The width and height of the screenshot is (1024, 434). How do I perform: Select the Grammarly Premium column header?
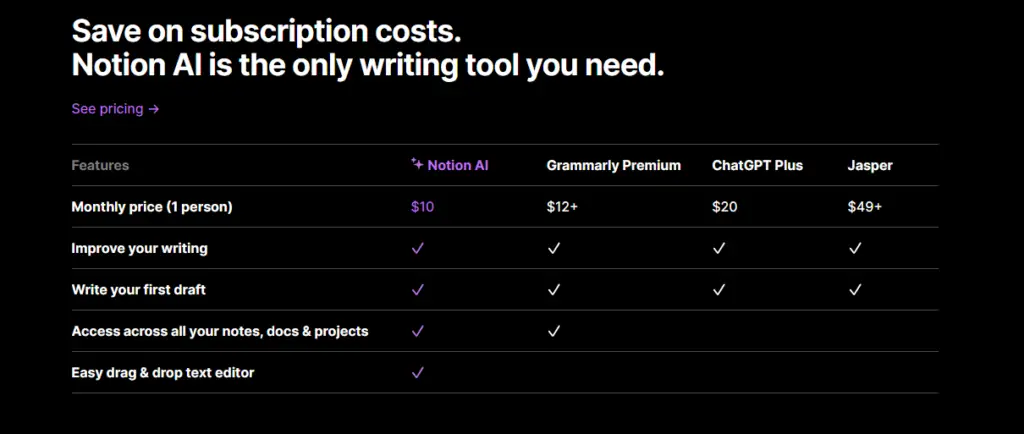[x=613, y=165]
